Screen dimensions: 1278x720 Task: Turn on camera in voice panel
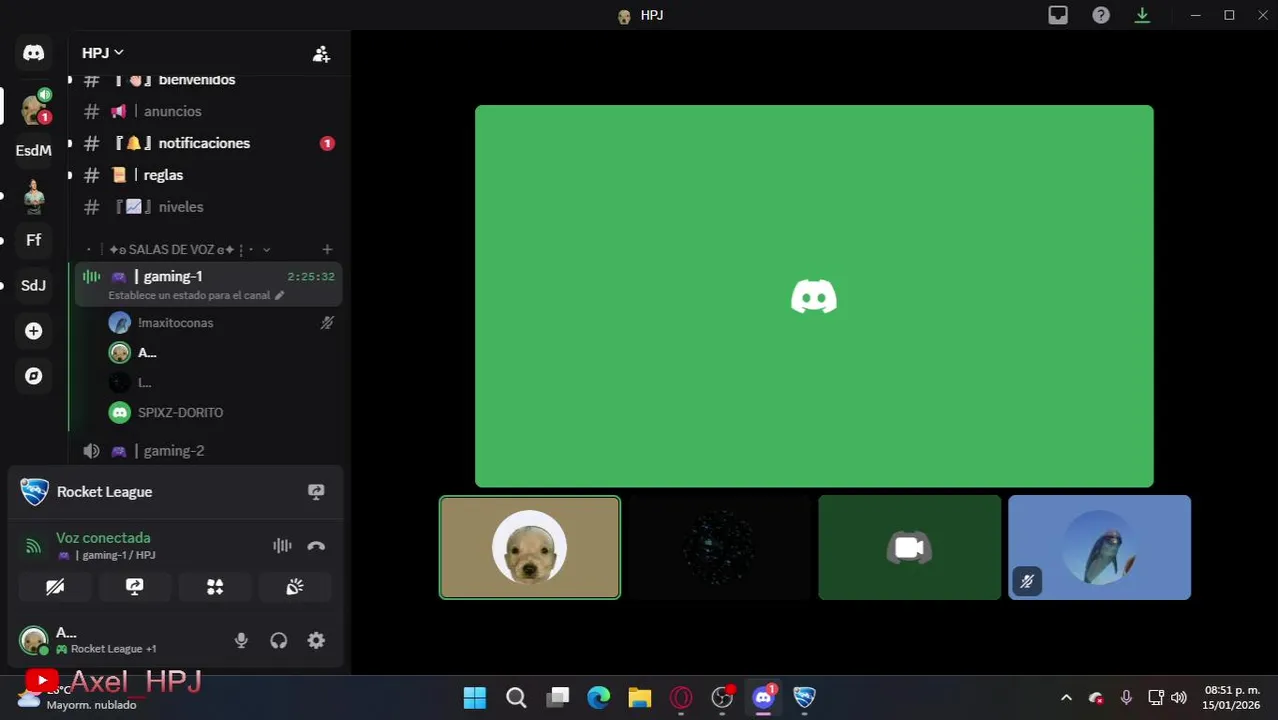click(x=55, y=587)
